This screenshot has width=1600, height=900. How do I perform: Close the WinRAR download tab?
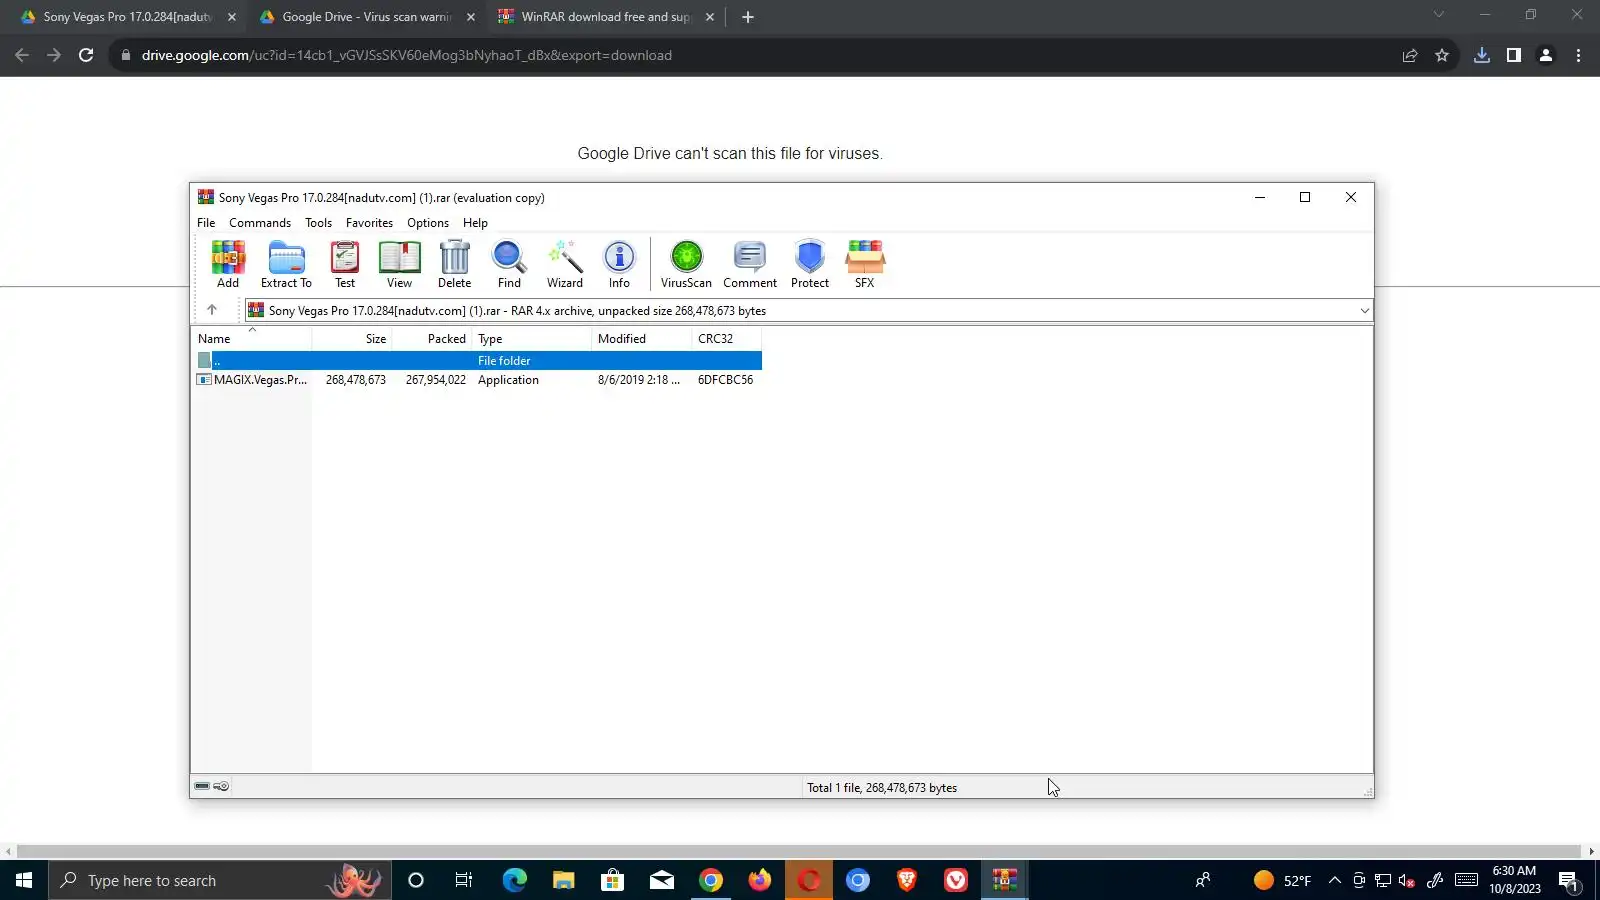click(x=710, y=17)
